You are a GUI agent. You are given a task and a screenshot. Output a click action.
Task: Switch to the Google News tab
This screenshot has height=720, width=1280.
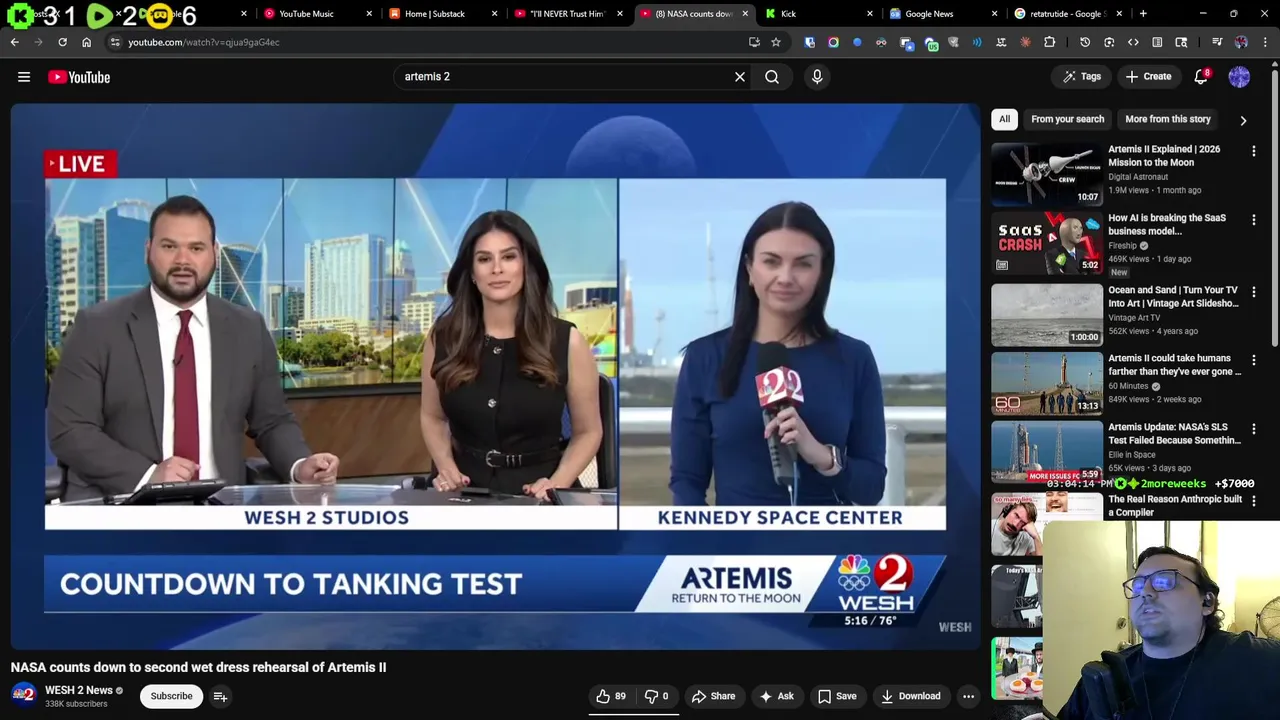click(929, 14)
